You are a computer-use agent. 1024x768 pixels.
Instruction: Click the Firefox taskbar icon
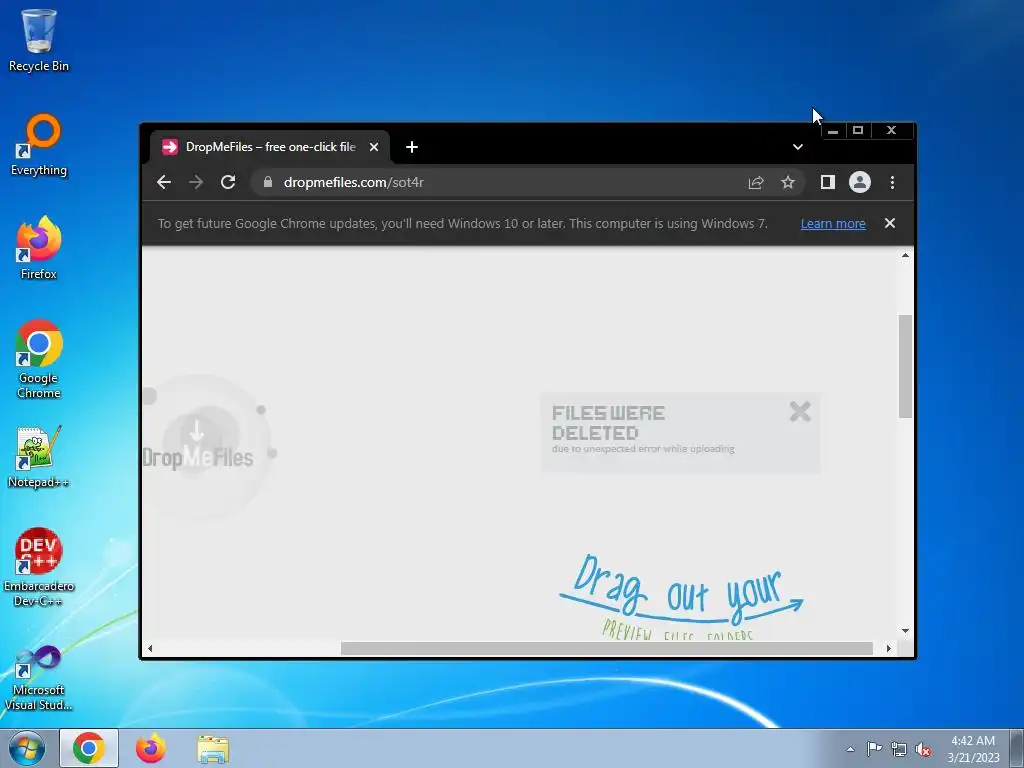pos(151,748)
